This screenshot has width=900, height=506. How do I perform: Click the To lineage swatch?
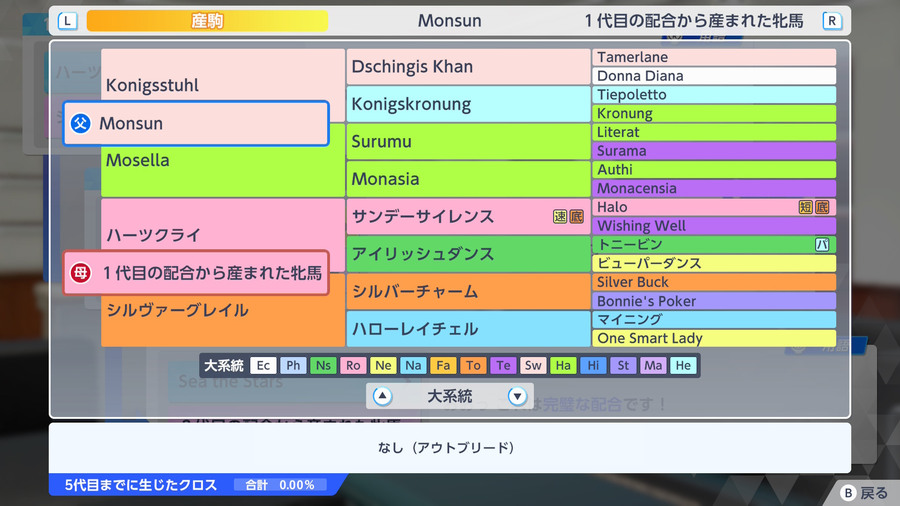tap(473, 365)
